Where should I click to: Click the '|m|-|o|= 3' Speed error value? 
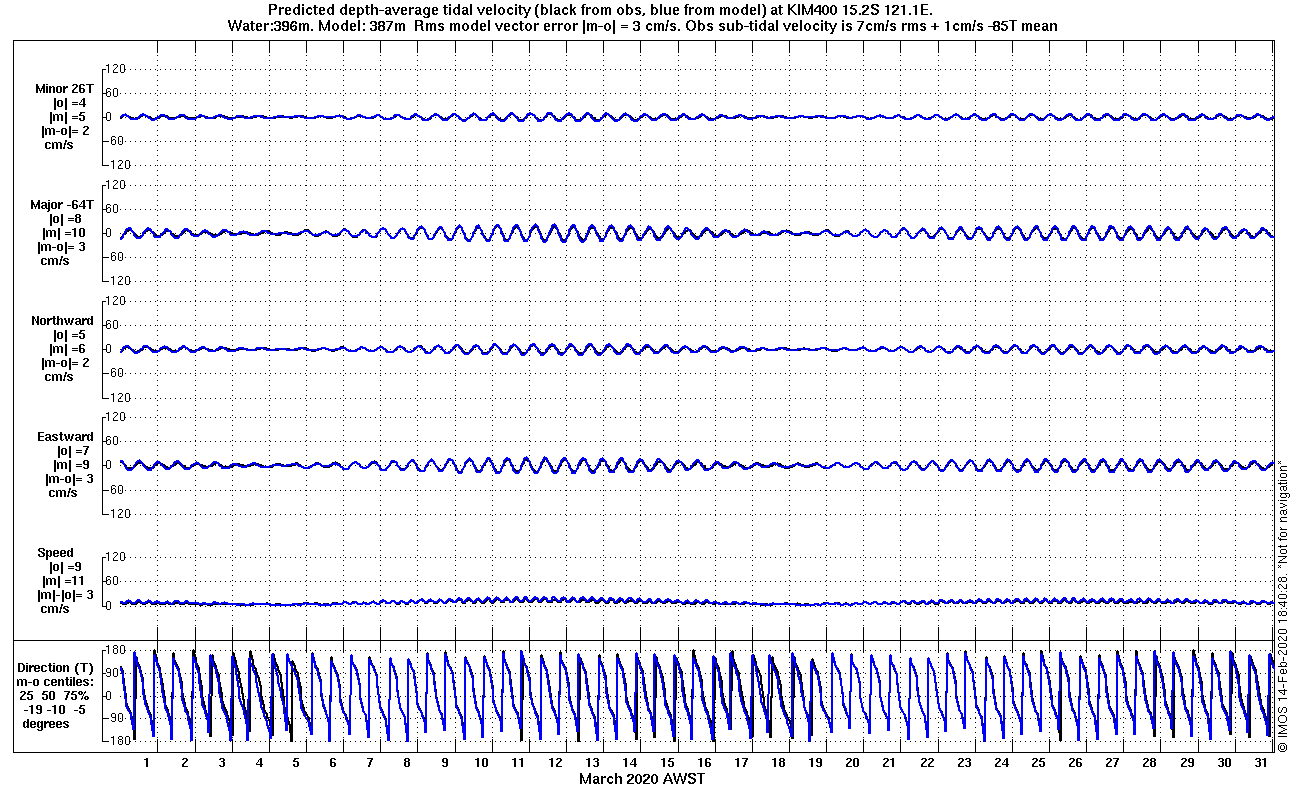pos(64,595)
